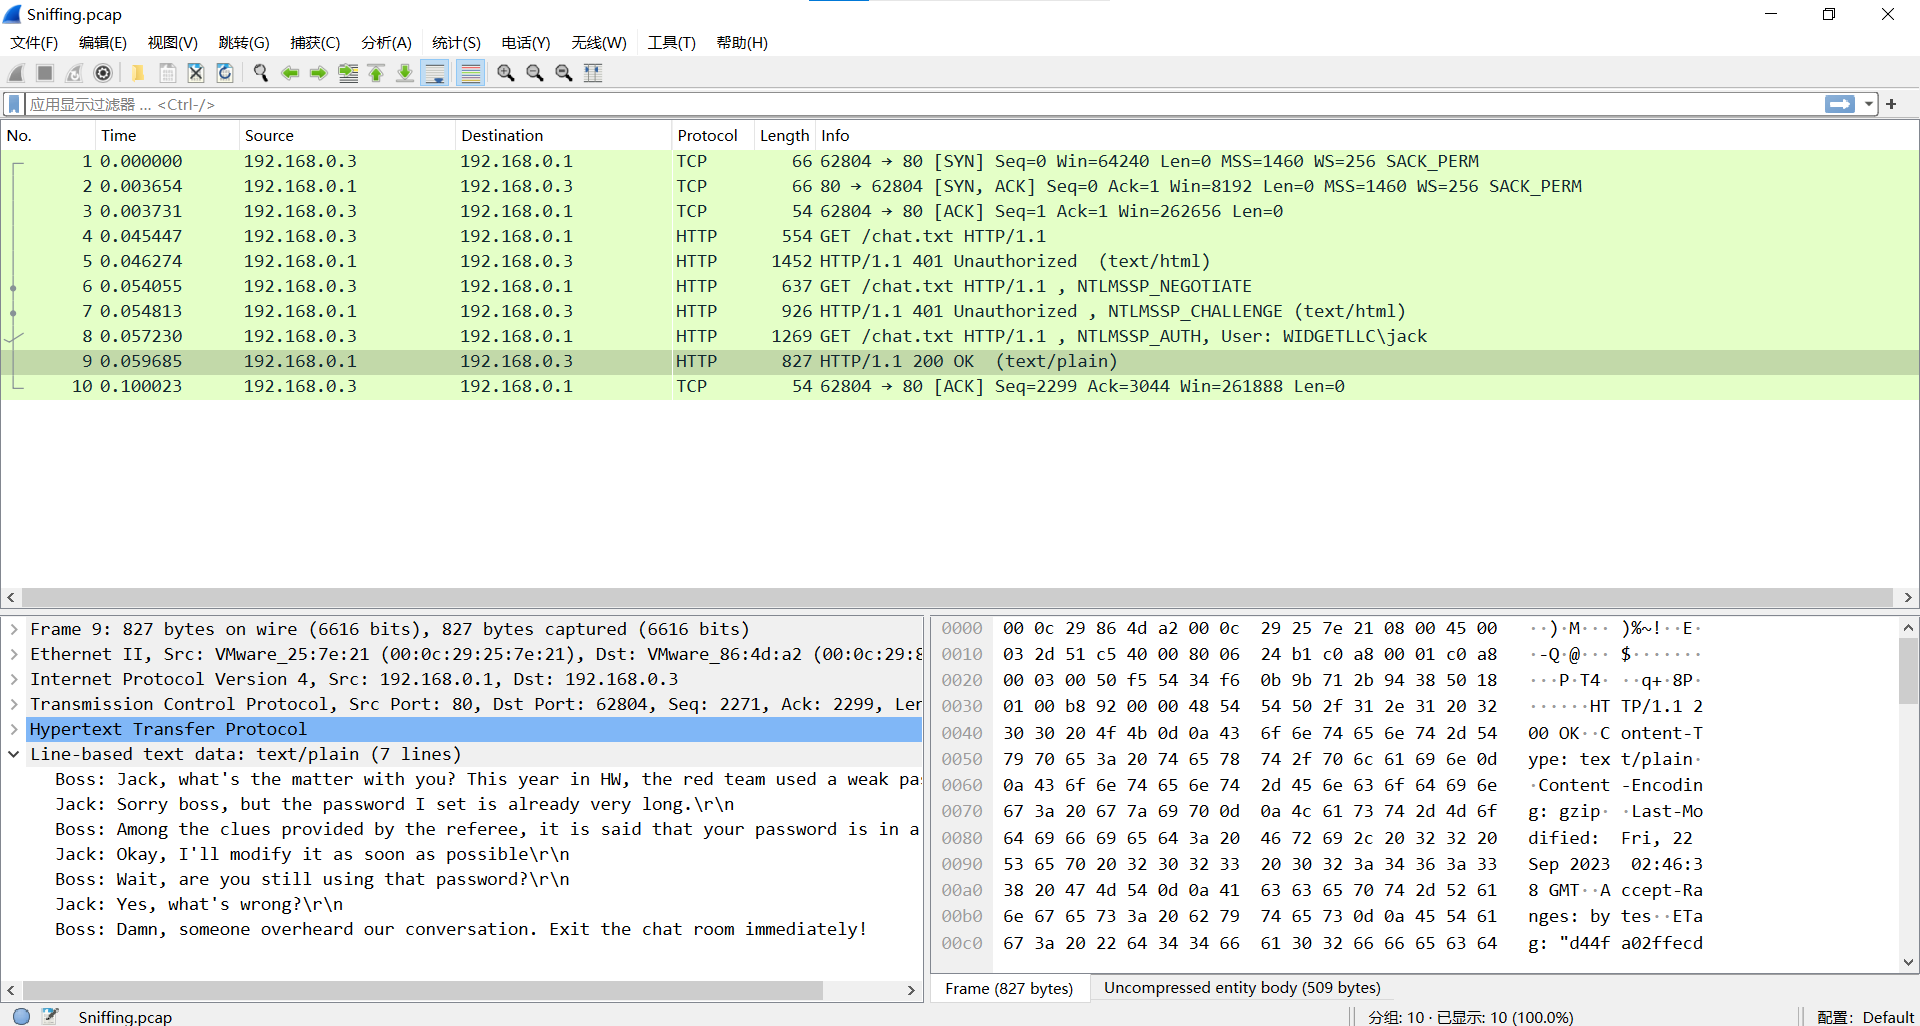Click the packet details horizontal scrollbar thumb

click(422, 990)
